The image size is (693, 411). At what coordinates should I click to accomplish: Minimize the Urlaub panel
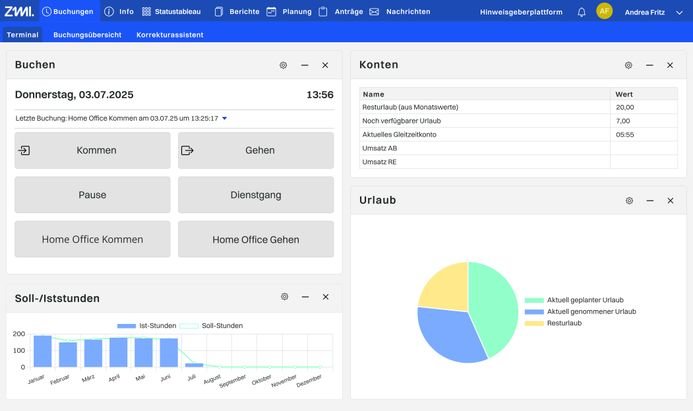tap(650, 201)
